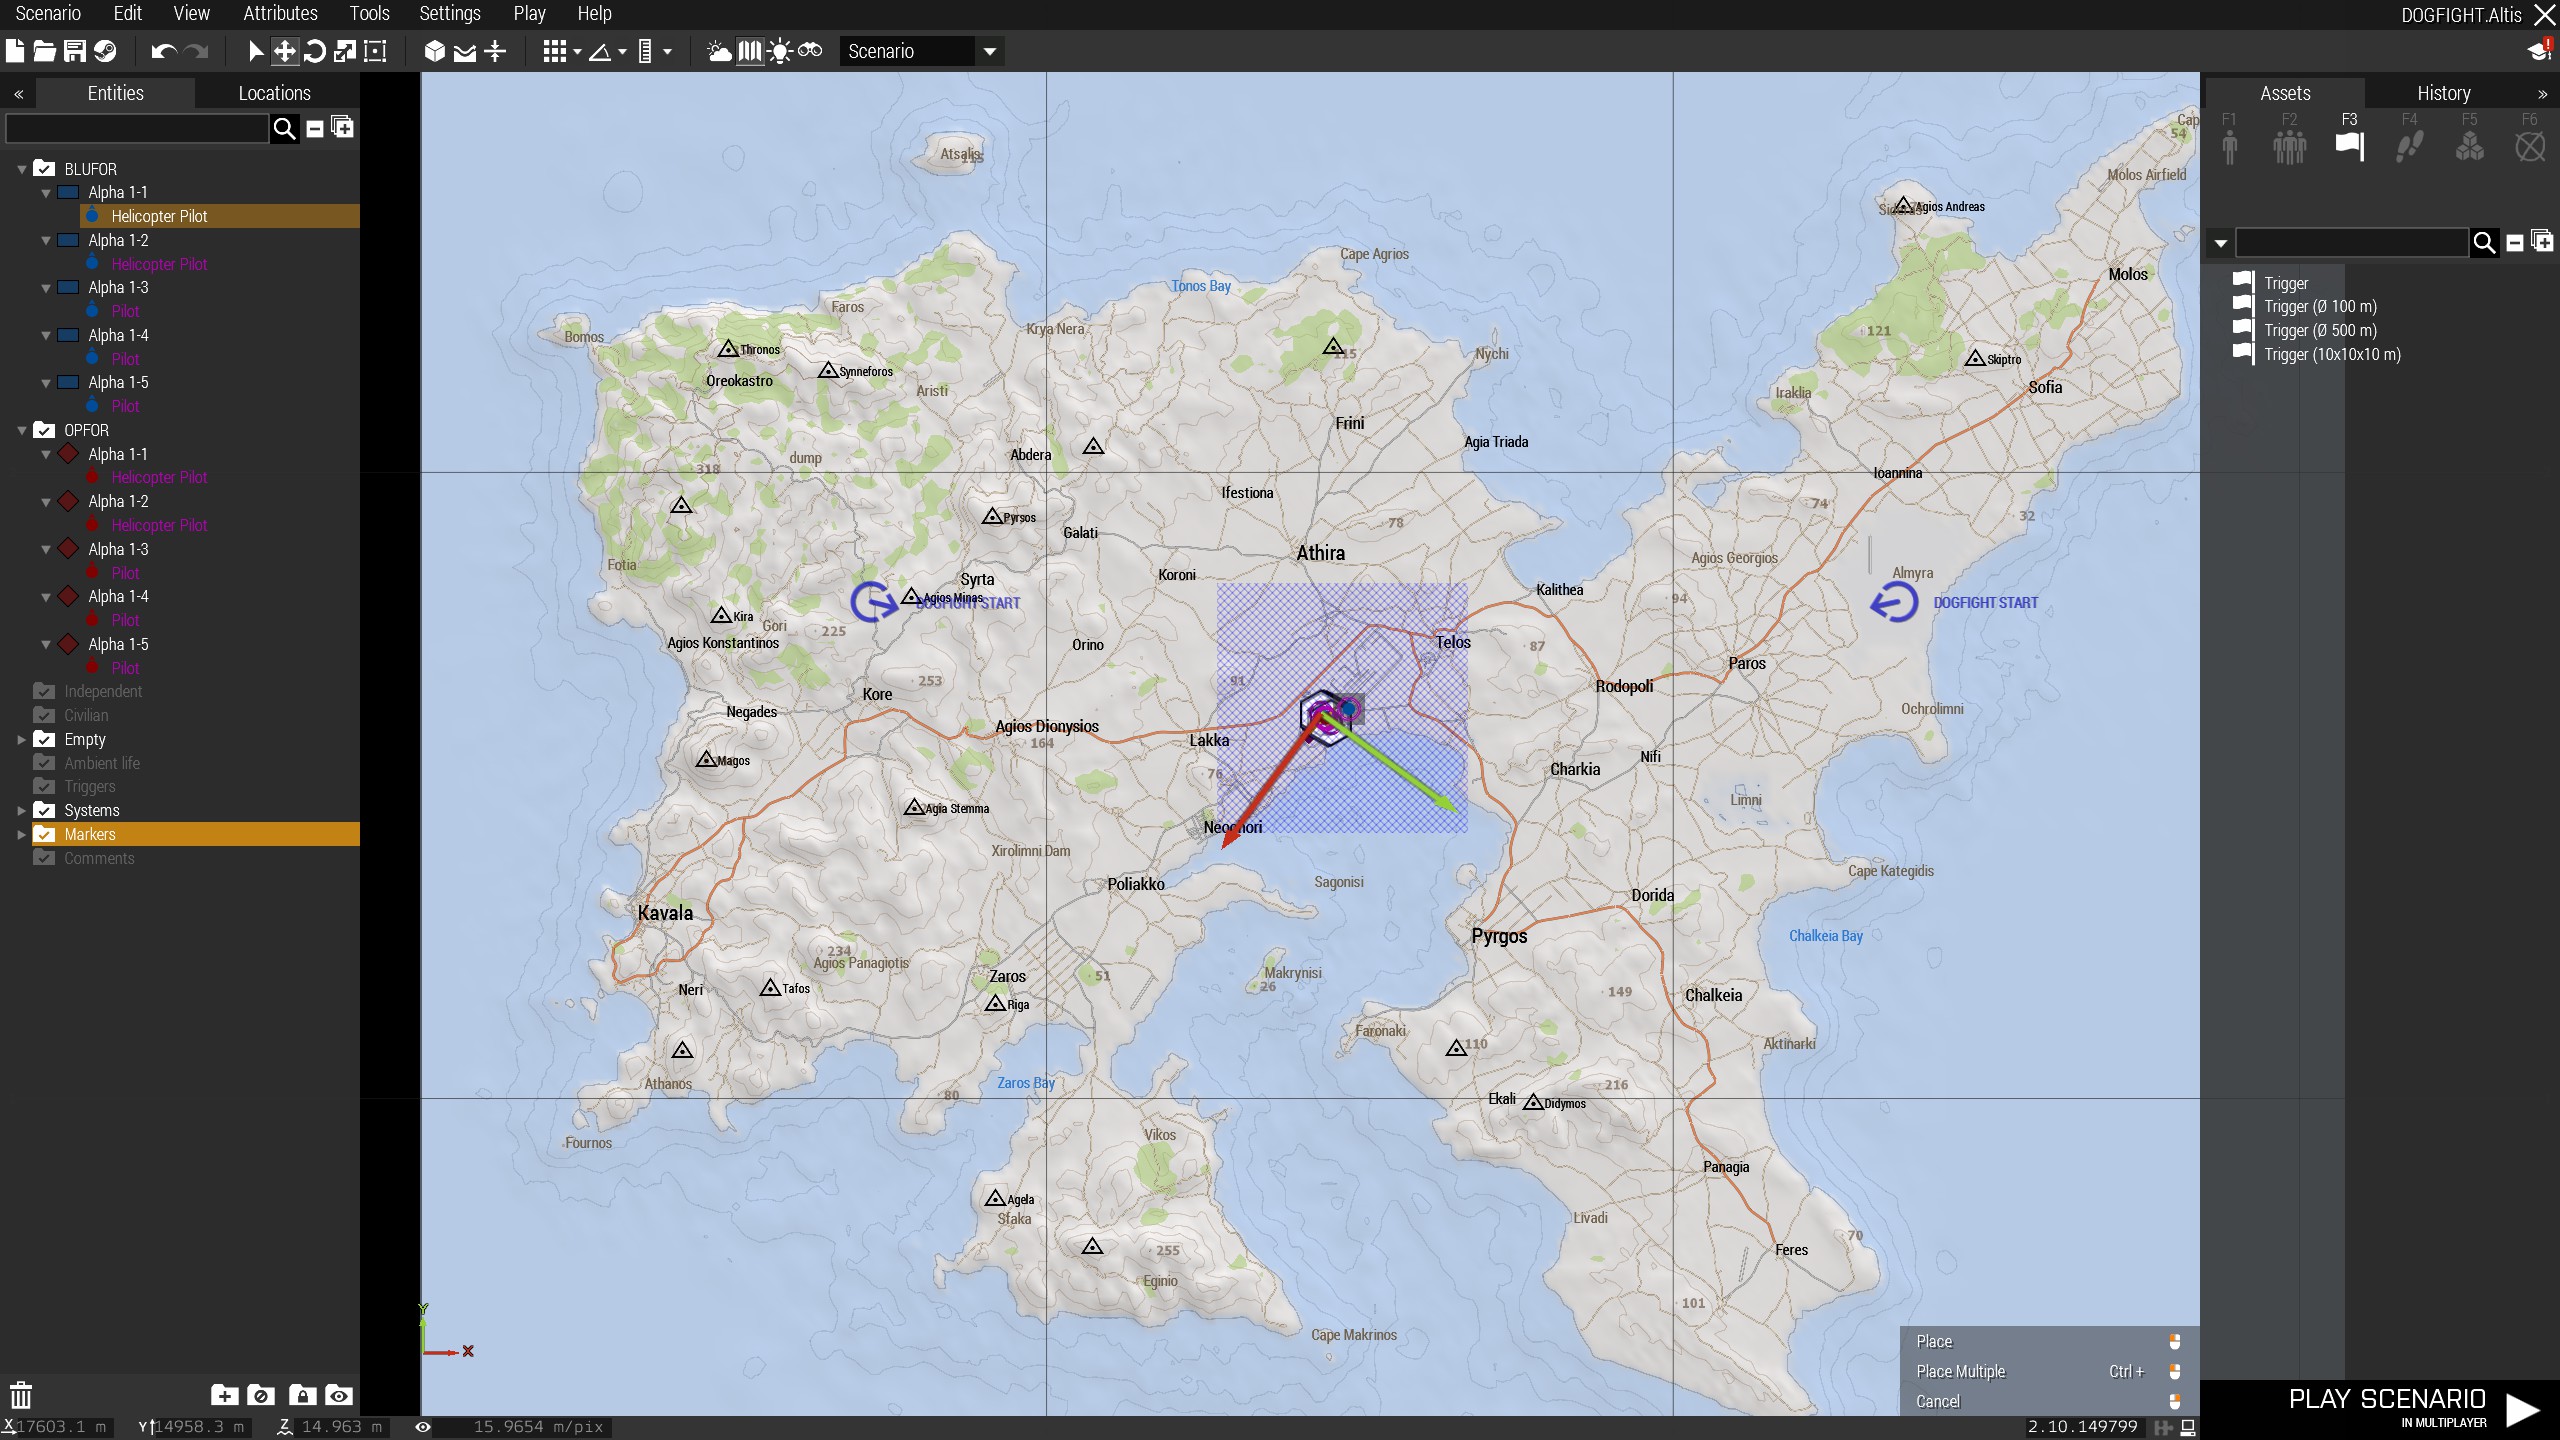Select the Scaling widget tool
The width and height of the screenshot is (2560, 1440).
[345, 51]
